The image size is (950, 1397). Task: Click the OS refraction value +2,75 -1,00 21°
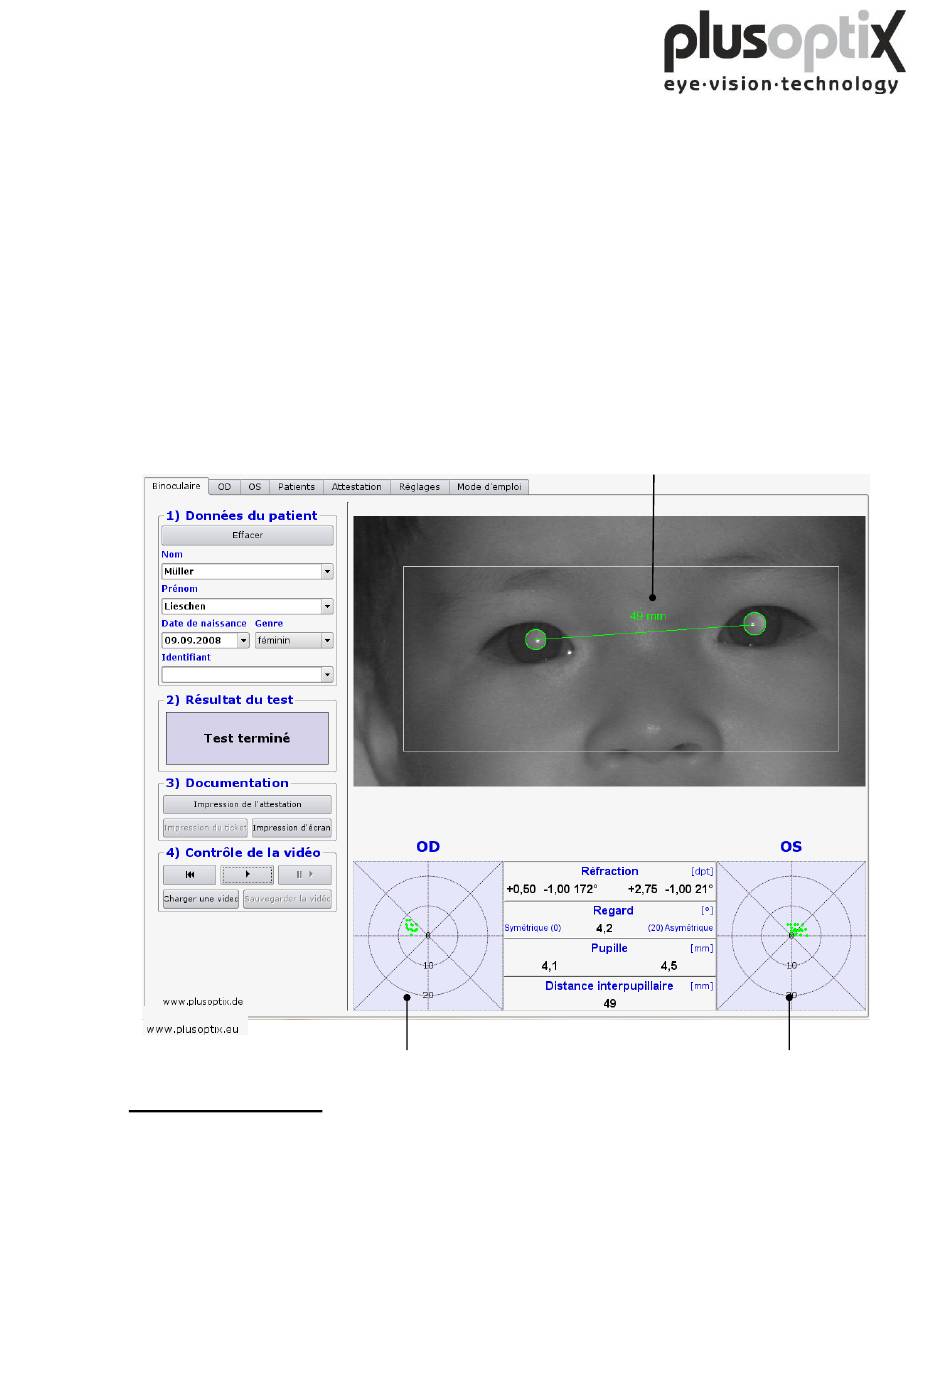pyautogui.click(x=670, y=889)
